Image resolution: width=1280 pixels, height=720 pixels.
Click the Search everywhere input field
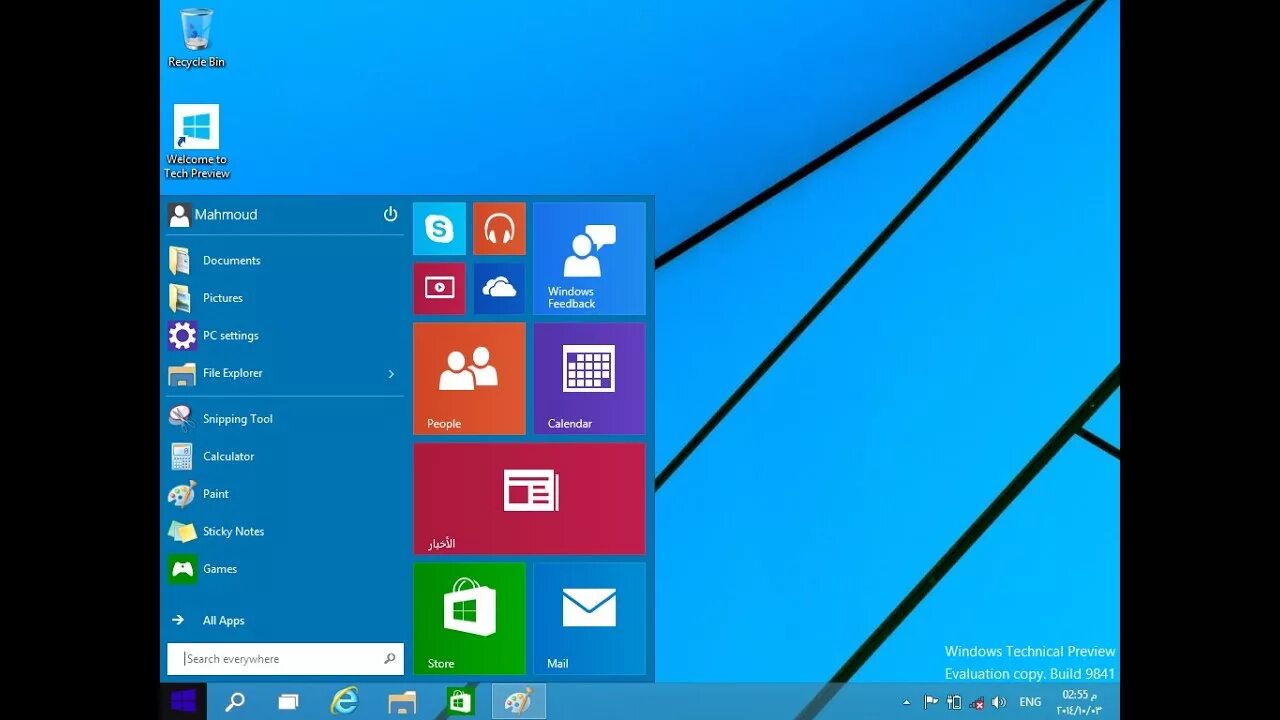coord(285,659)
